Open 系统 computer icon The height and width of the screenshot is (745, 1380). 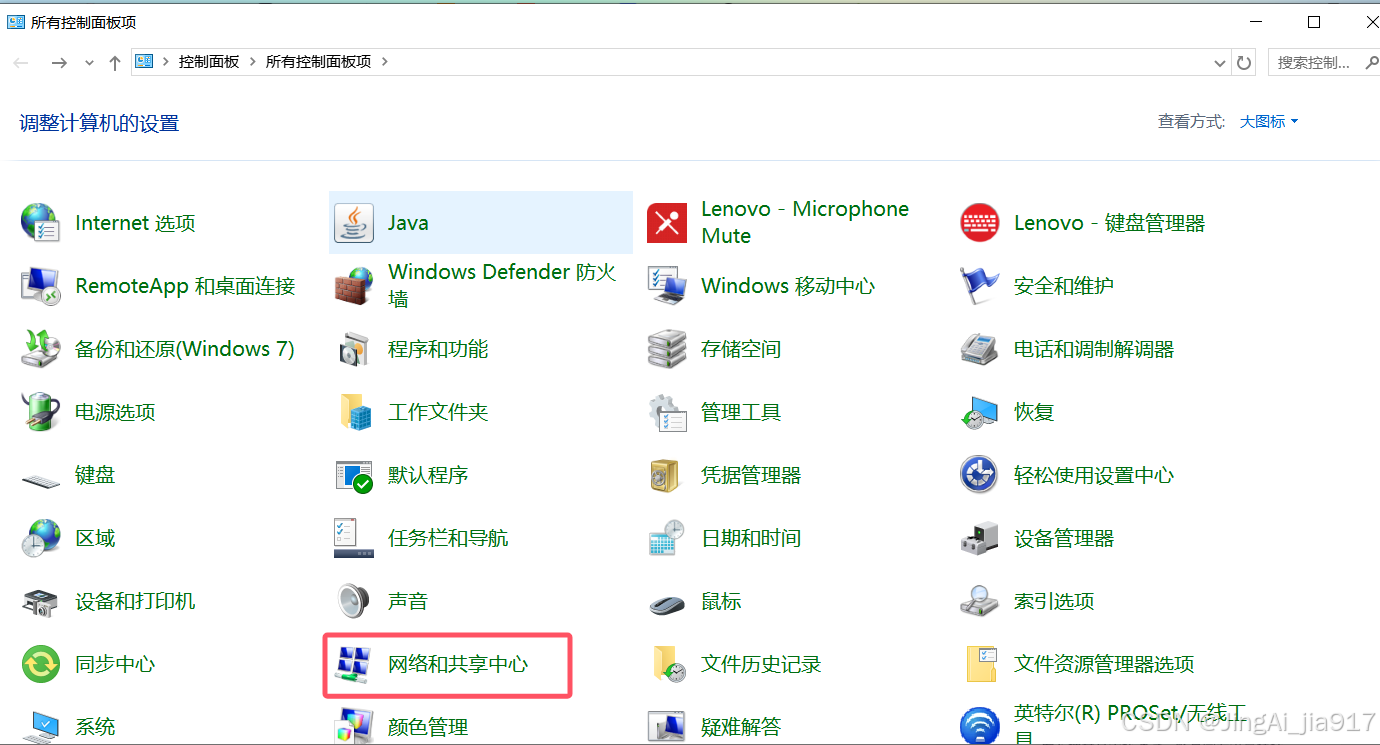(x=41, y=726)
